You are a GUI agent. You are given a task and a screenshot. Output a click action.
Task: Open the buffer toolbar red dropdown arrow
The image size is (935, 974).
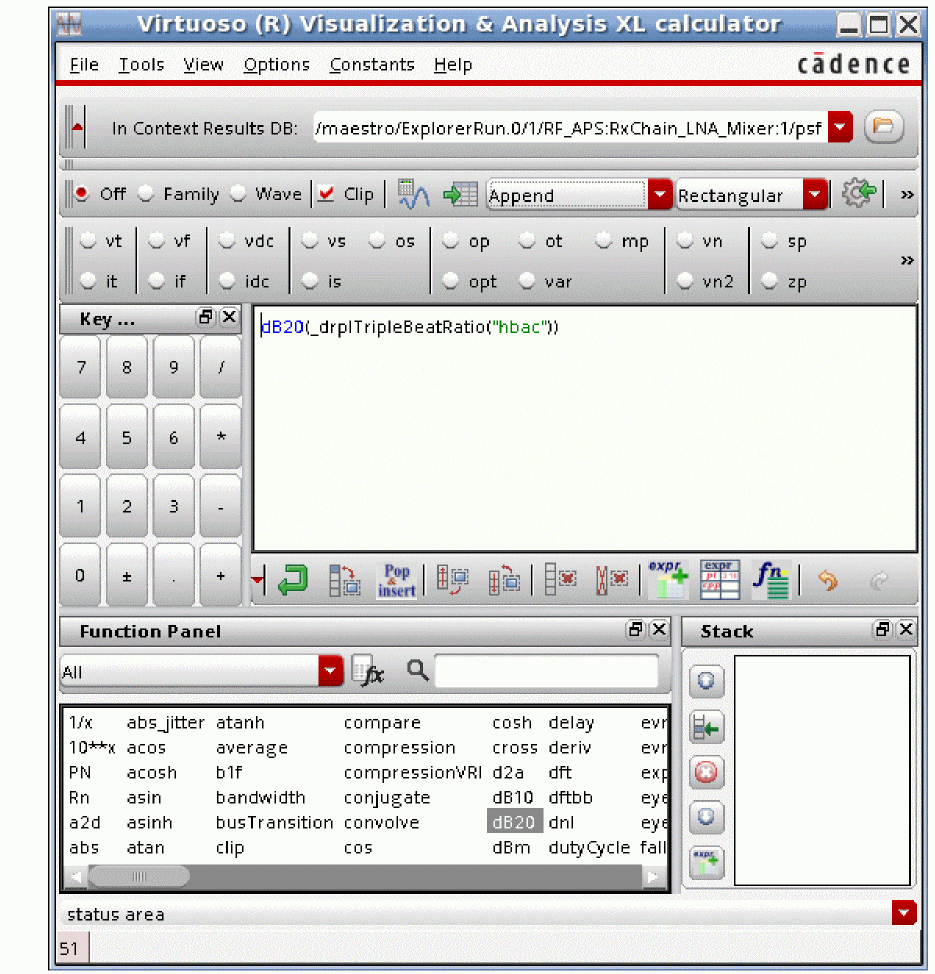point(258,581)
